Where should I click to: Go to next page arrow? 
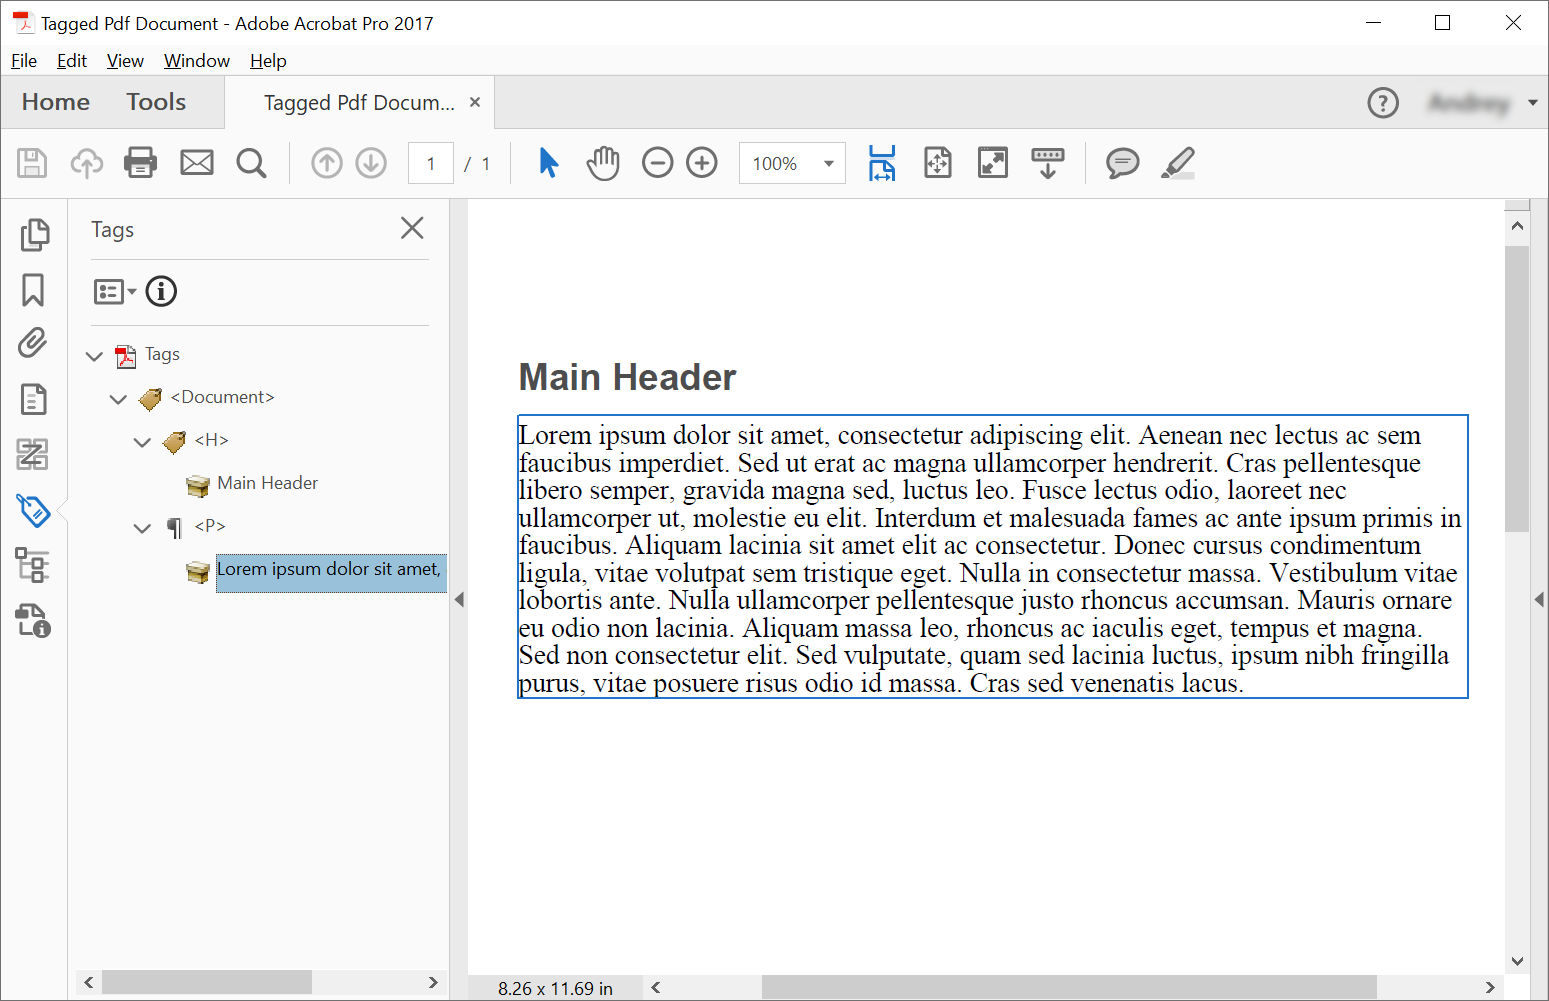371,163
